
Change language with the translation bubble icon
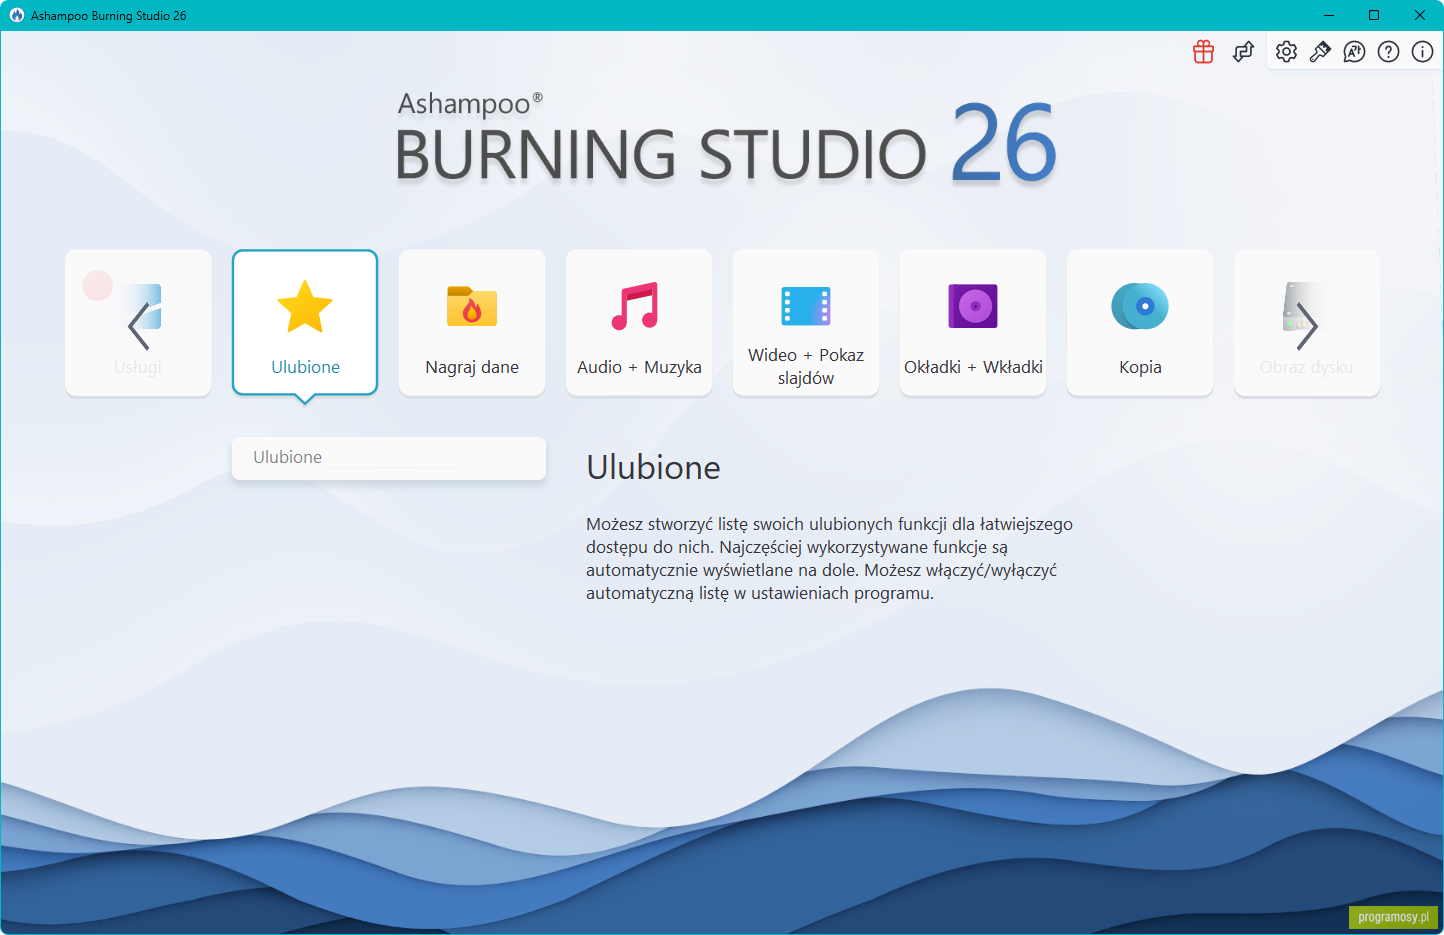[x=1354, y=52]
